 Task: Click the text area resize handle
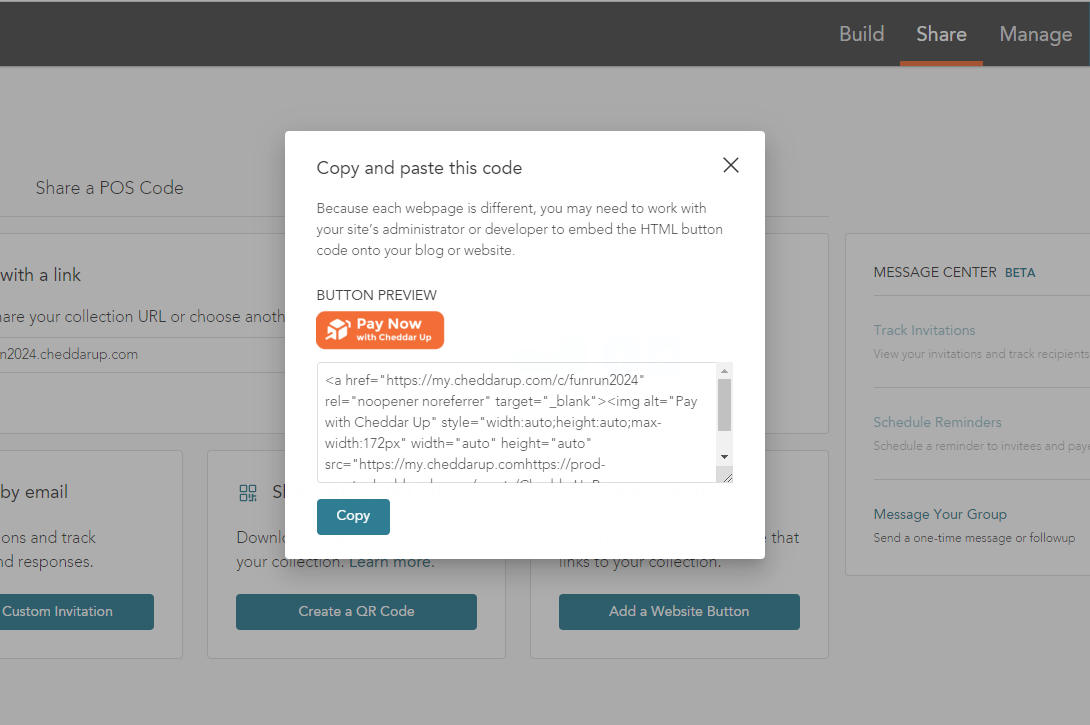(727, 478)
